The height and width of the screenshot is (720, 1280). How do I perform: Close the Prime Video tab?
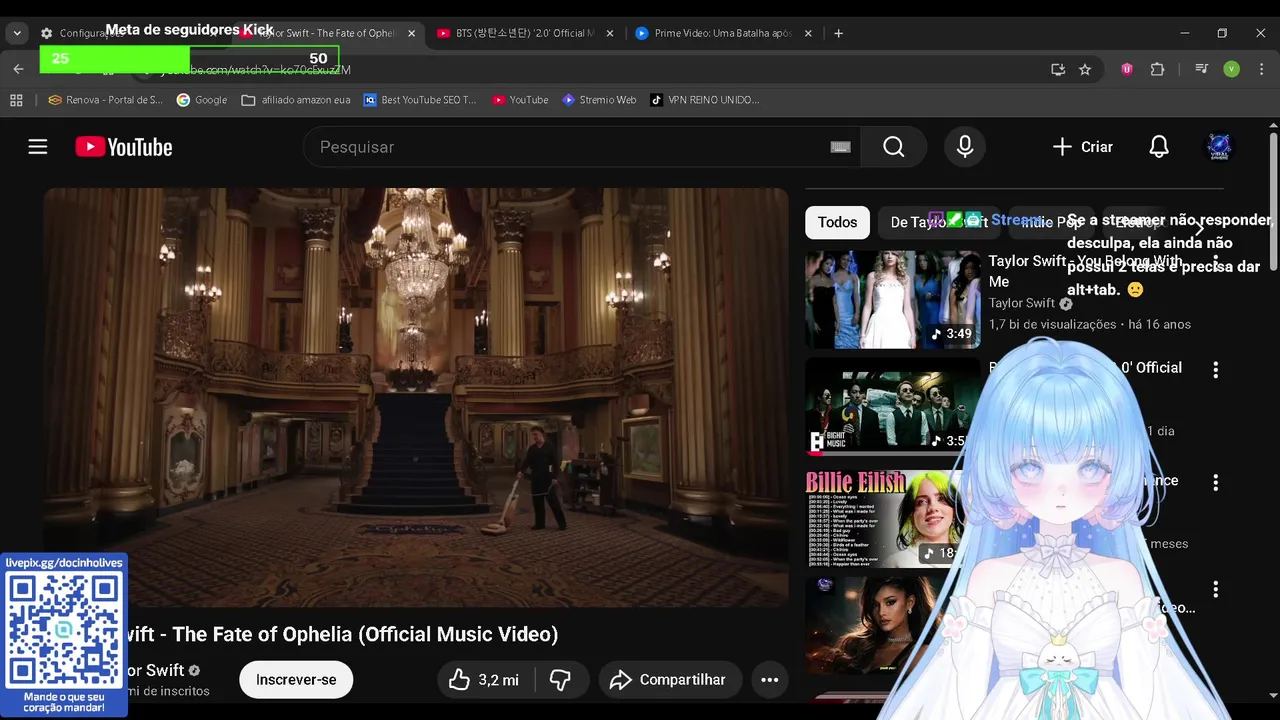[x=808, y=33]
